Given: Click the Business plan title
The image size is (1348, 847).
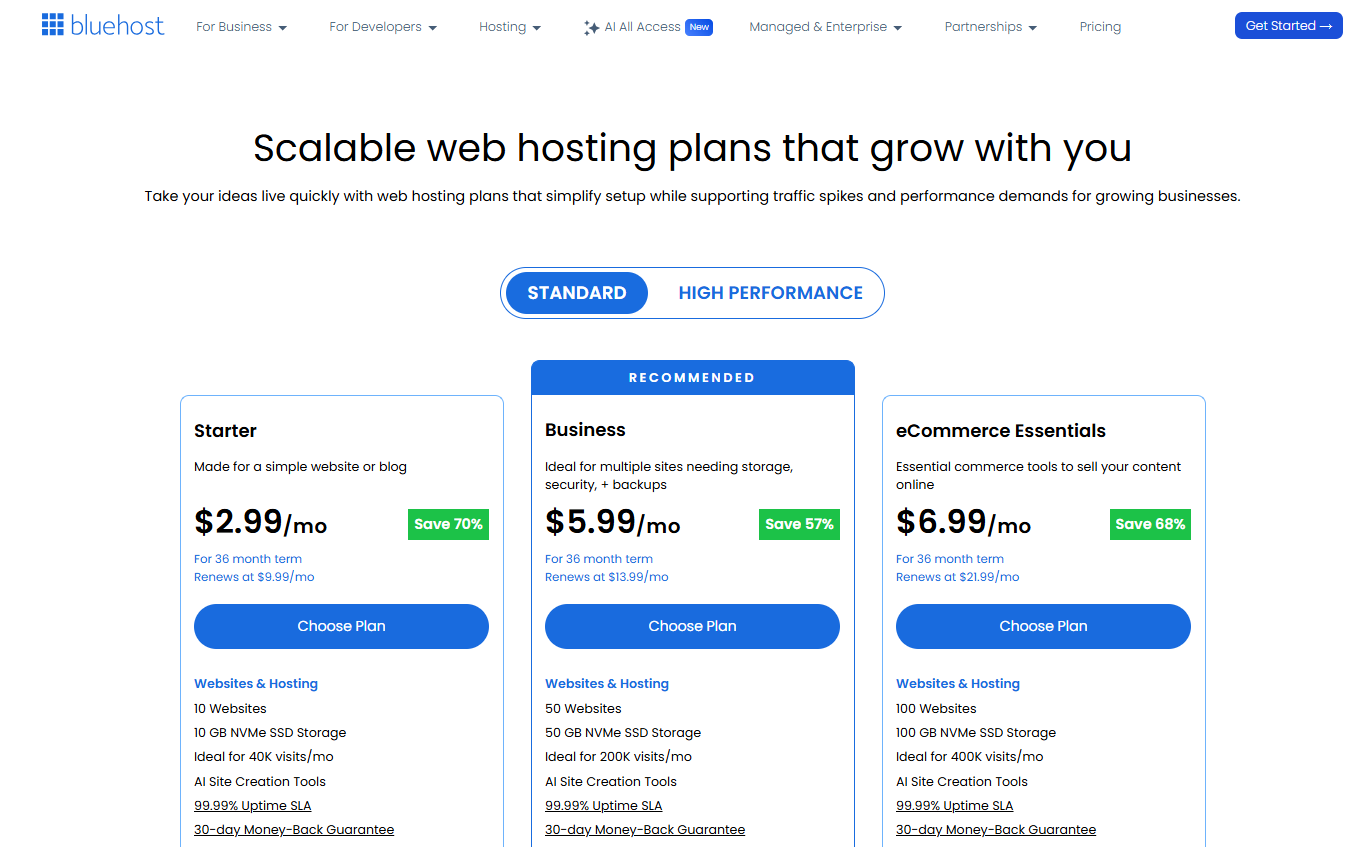Looking at the screenshot, I should pos(585,430).
